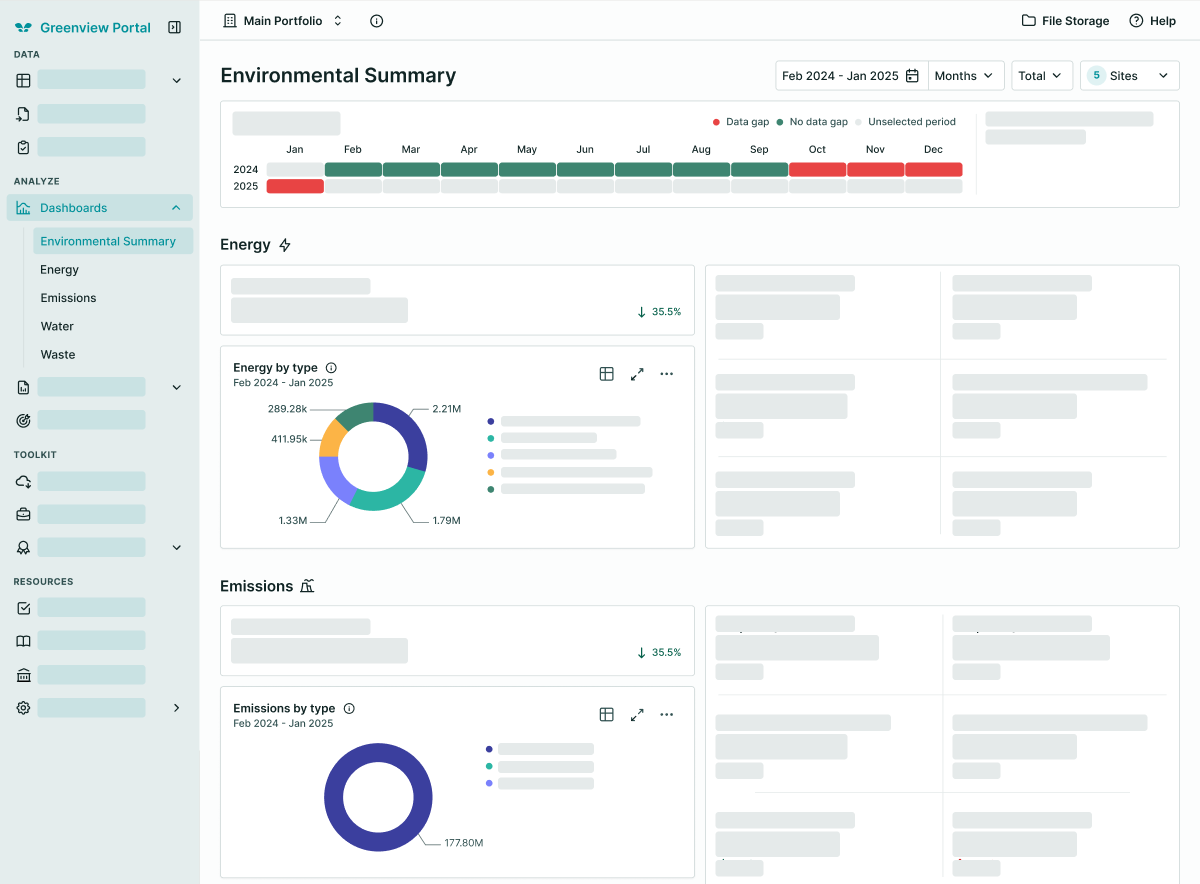Open the Waste dashboard item

click(58, 355)
